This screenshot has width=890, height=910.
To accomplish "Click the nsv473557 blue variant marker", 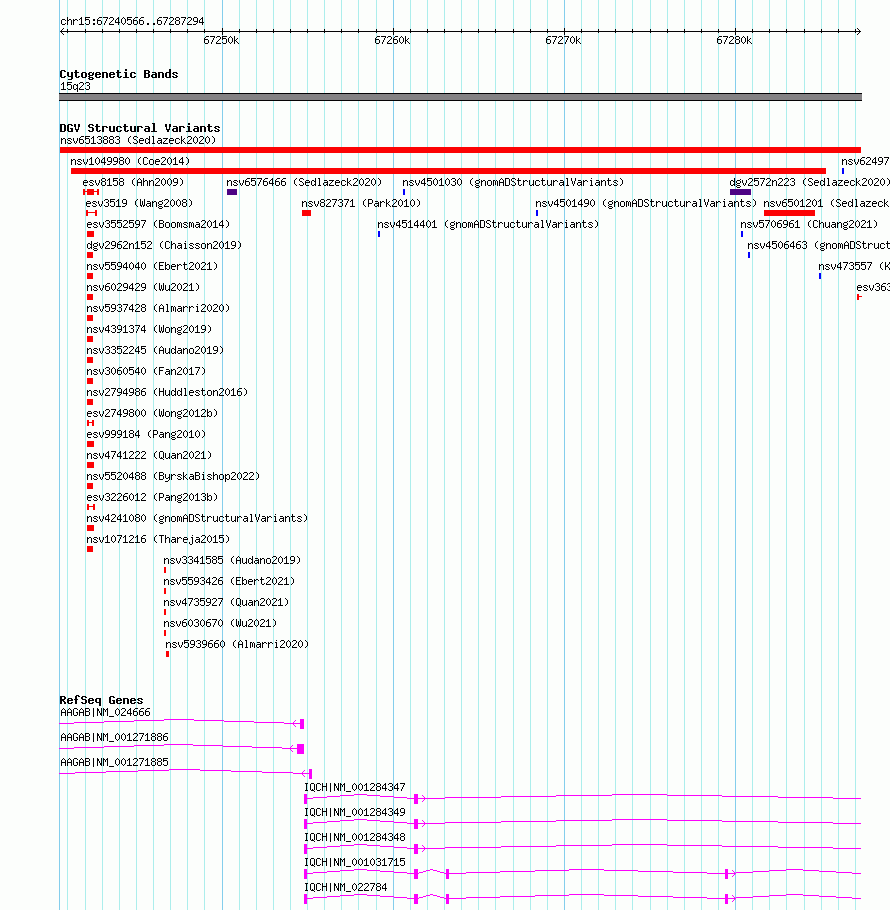I will tap(820, 276).
